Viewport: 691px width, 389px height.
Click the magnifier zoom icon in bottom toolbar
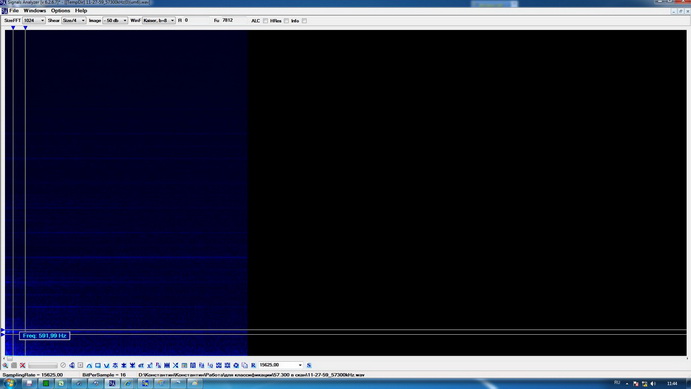pyautogui.click(x=5, y=365)
